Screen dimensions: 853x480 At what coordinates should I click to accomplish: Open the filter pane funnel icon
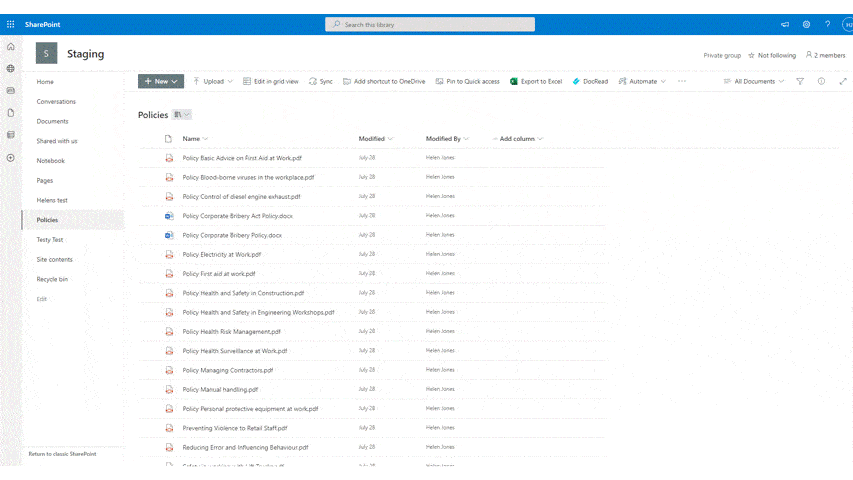(x=800, y=82)
